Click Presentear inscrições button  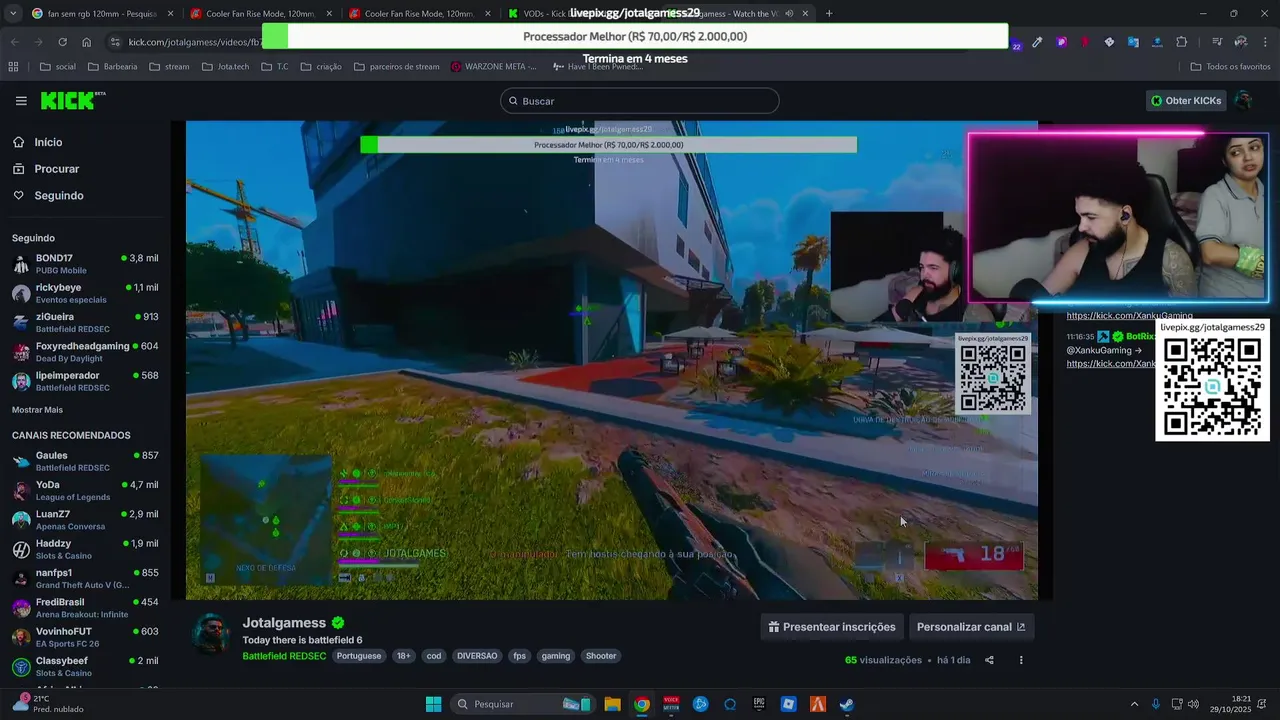pyautogui.click(x=832, y=627)
